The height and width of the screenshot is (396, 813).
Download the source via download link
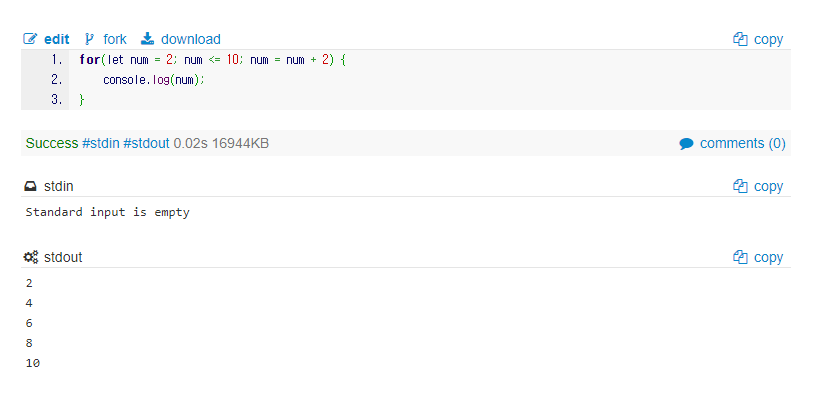click(191, 39)
